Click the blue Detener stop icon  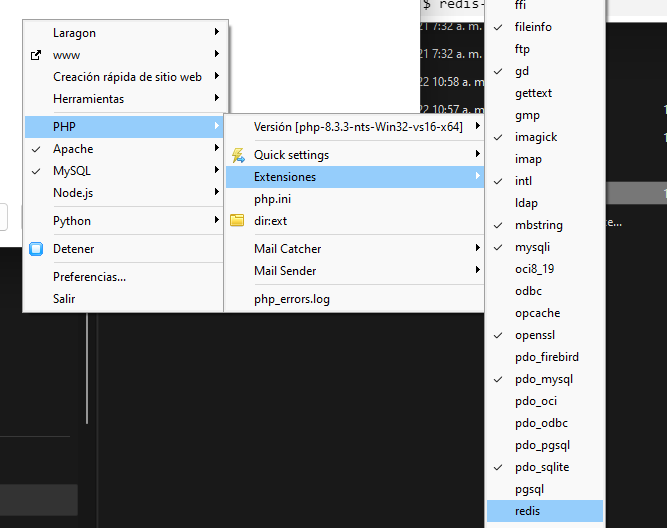pyautogui.click(x=36, y=249)
